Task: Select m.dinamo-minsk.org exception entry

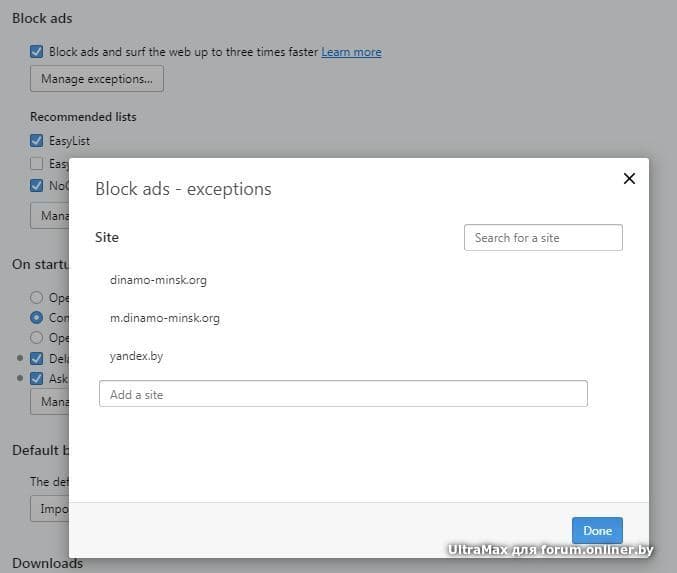Action: tap(164, 318)
